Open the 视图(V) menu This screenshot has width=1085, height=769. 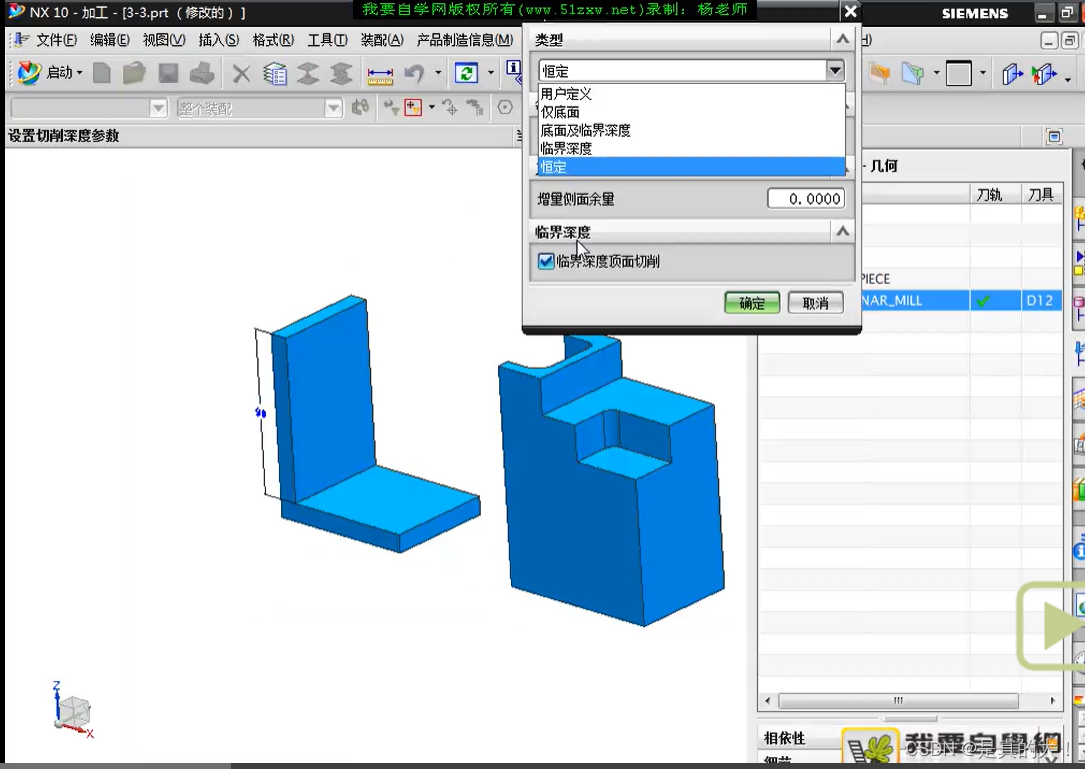(164, 40)
